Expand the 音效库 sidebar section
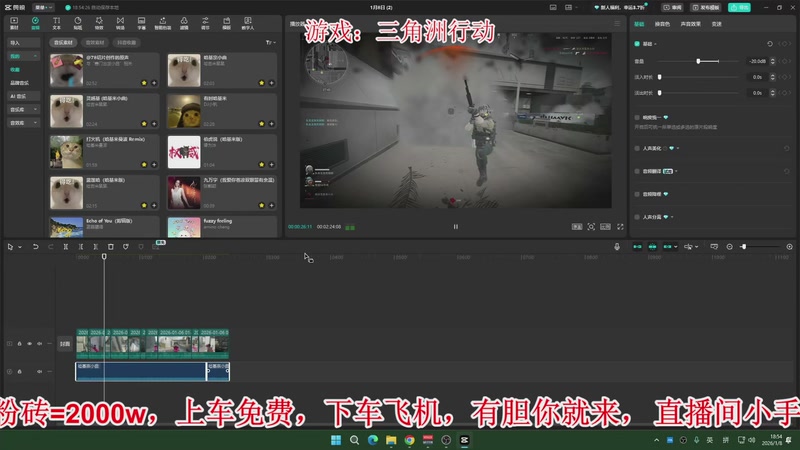The height and width of the screenshot is (450, 800). pos(35,122)
